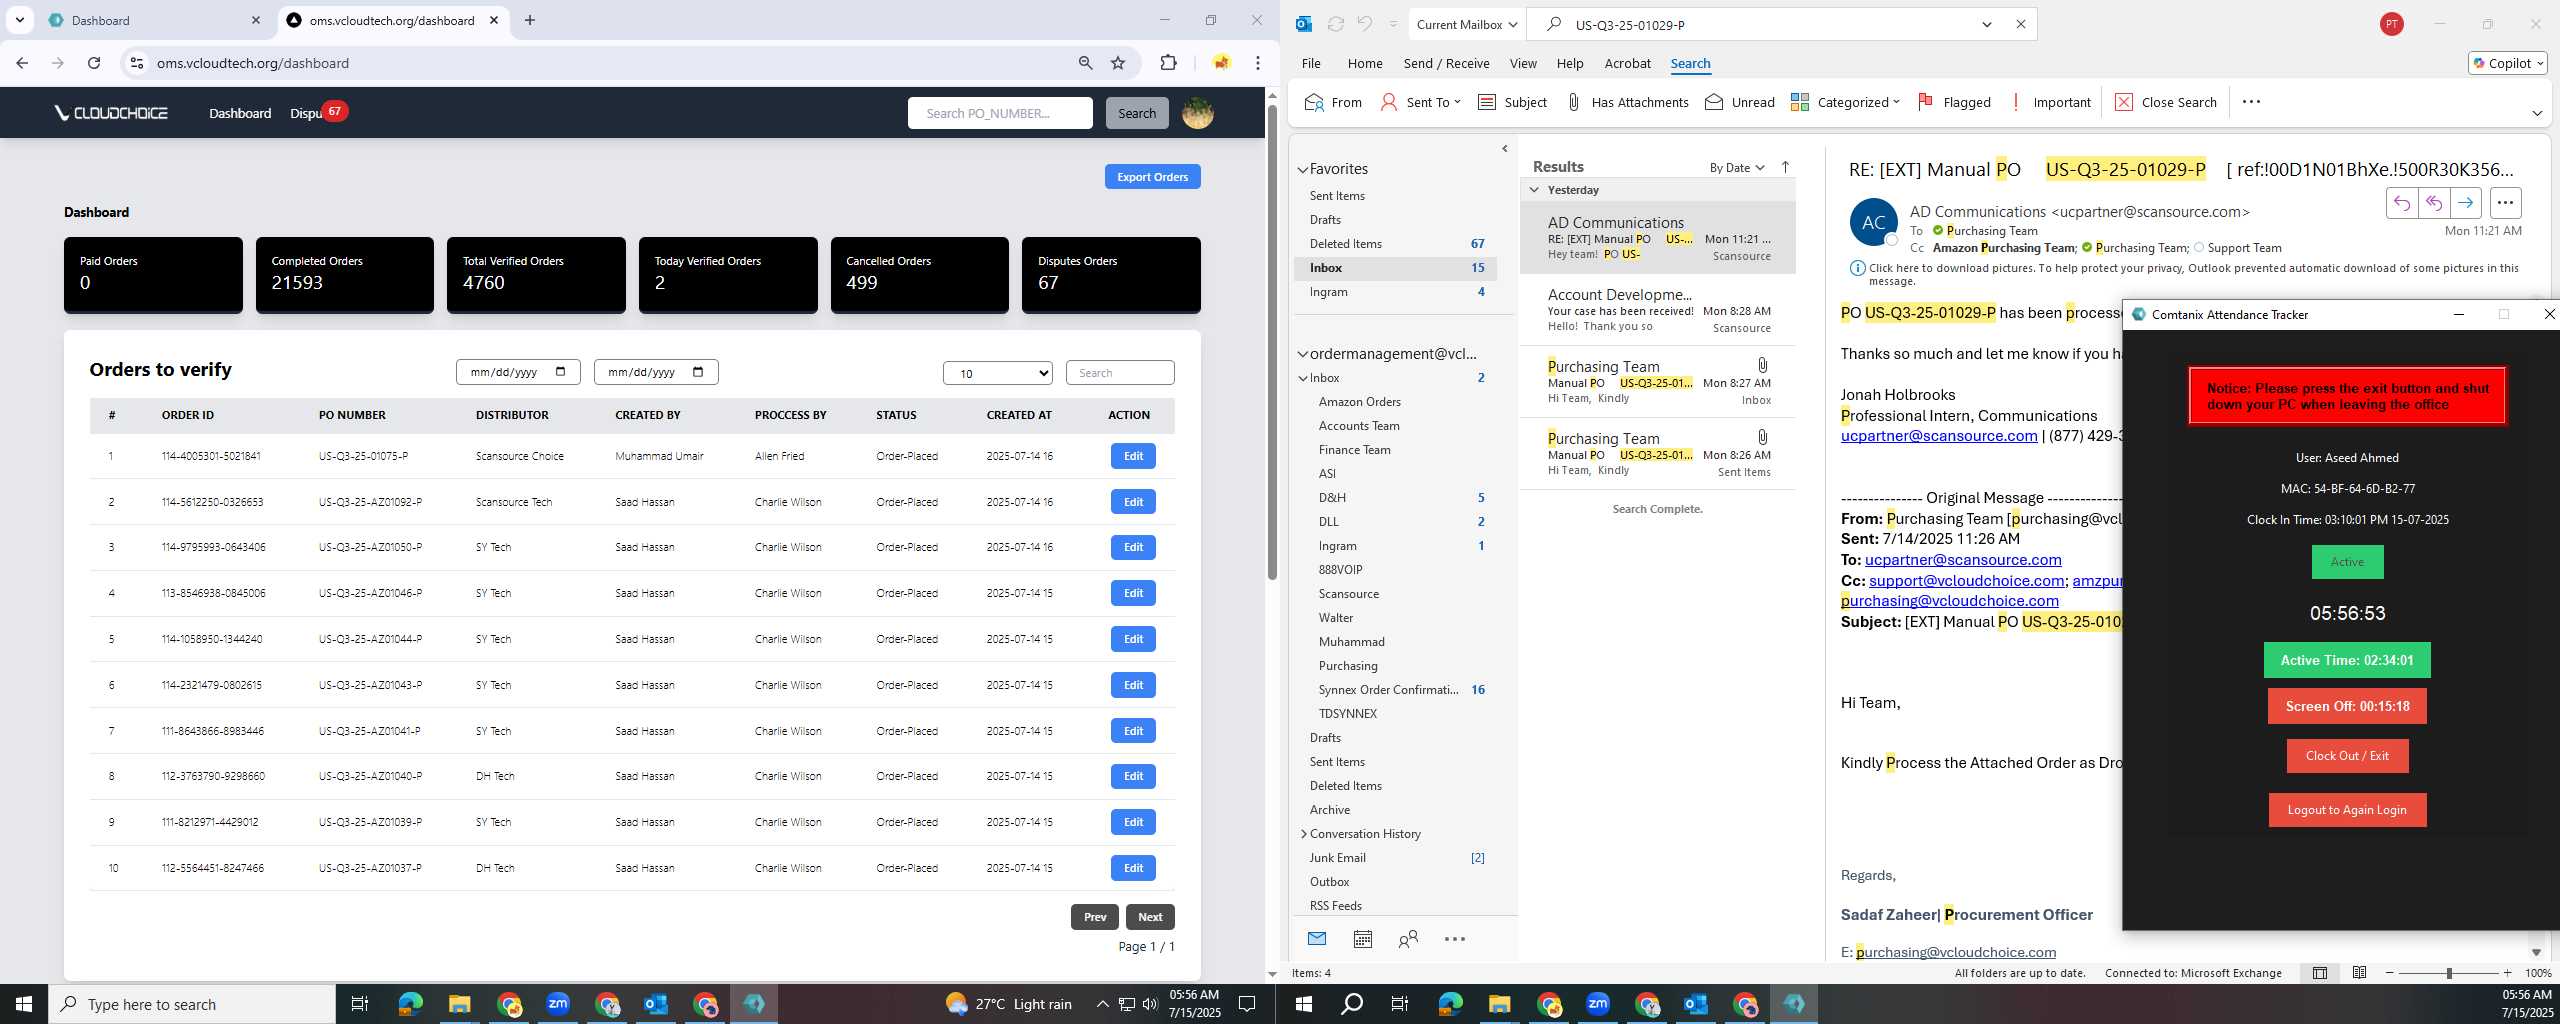The height and width of the screenshot is (1024, 2560).
Task: Collapse ordermanagement account tree
Action: [1303, 354]
